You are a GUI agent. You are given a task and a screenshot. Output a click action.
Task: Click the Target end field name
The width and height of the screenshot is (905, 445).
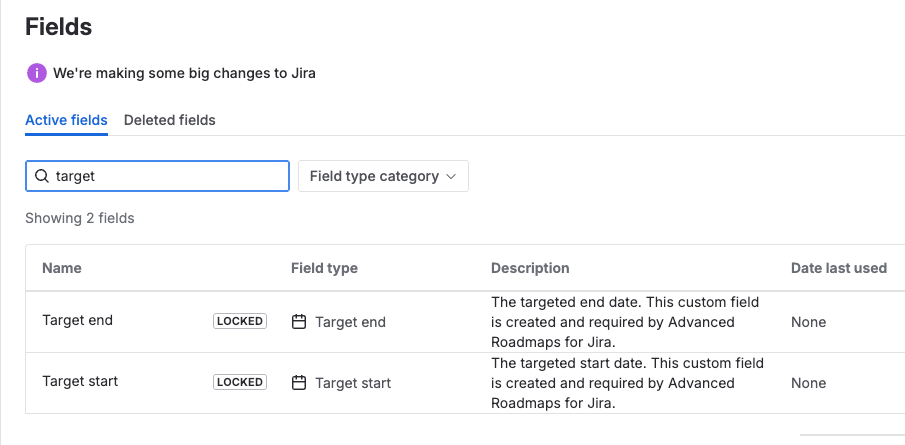(x=77, y=320)
